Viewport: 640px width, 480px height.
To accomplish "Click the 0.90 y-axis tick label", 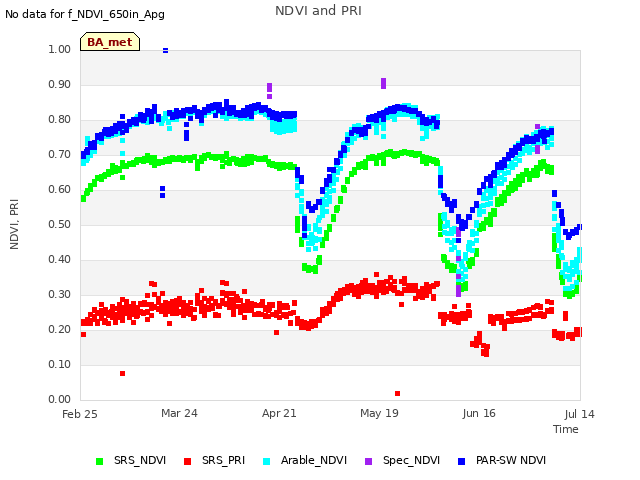I will [x=60, y=84].
